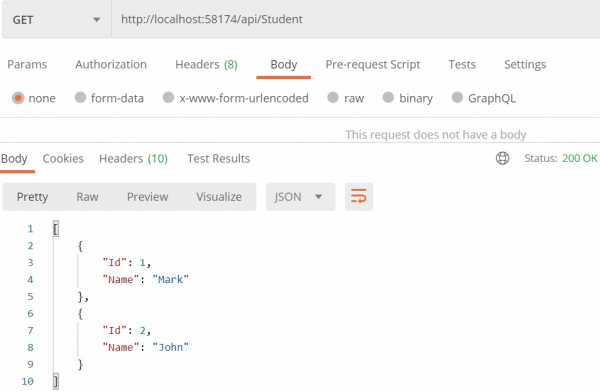This screenshot has width=600, height=391.
Task: Click the globe network icon
Action: click(502, 158)
